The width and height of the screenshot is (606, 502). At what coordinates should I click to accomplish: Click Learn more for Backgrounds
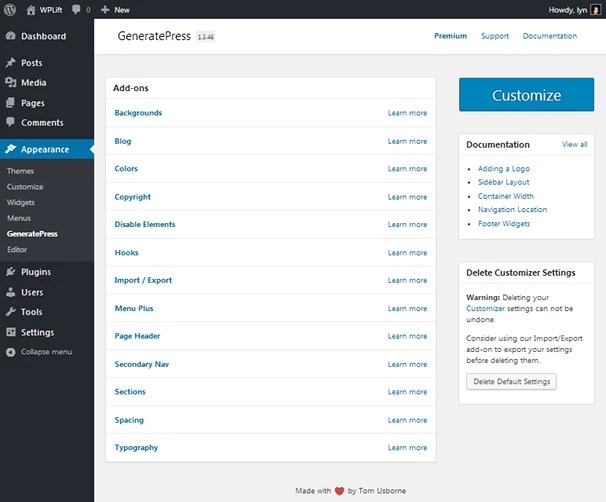coord(407,113)
